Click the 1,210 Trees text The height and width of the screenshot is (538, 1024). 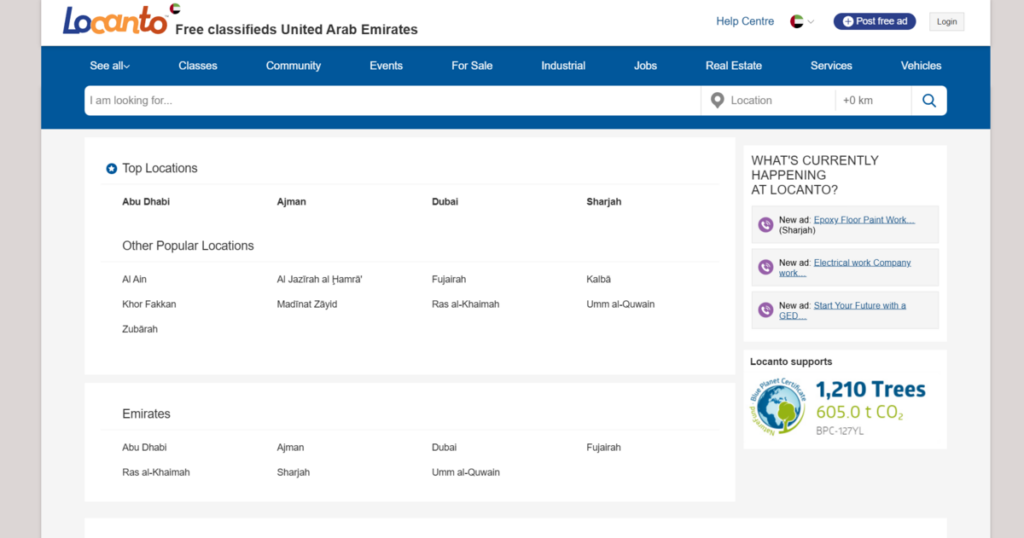(x=871, y=389)
